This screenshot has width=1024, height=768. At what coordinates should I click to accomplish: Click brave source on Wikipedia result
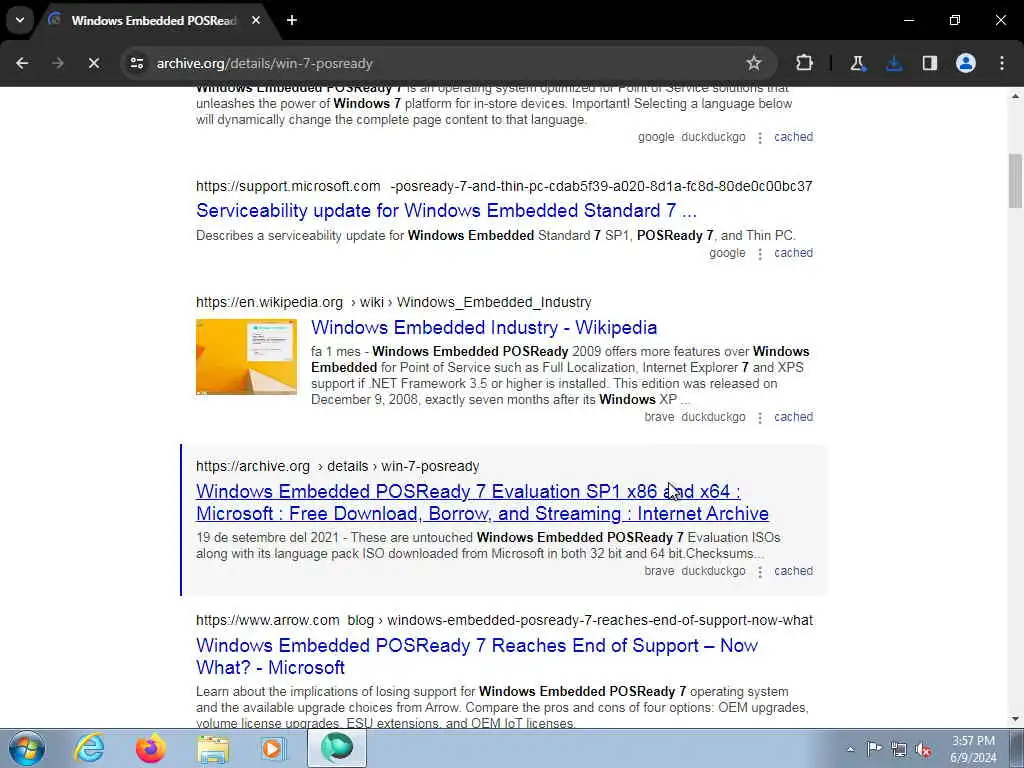[659, 417]
